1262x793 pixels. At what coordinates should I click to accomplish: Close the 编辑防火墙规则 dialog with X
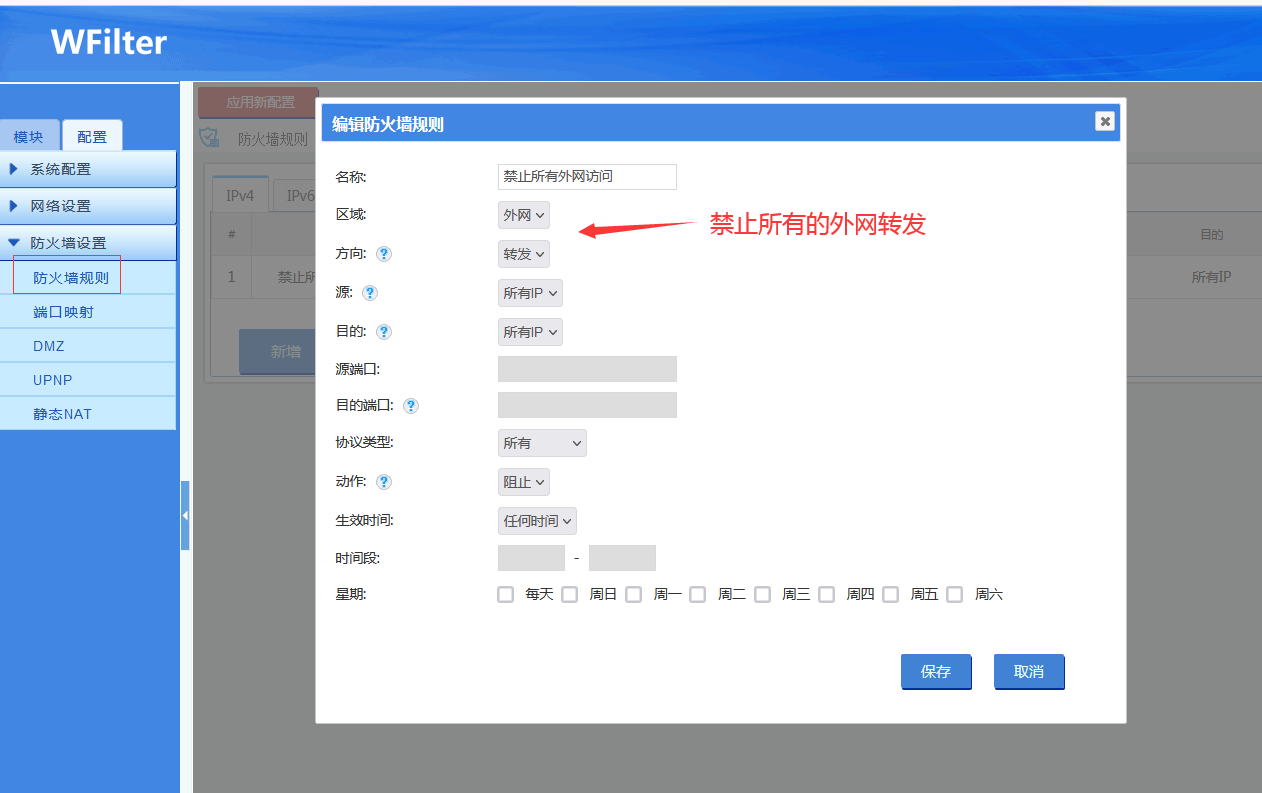tap(1104, 121)
